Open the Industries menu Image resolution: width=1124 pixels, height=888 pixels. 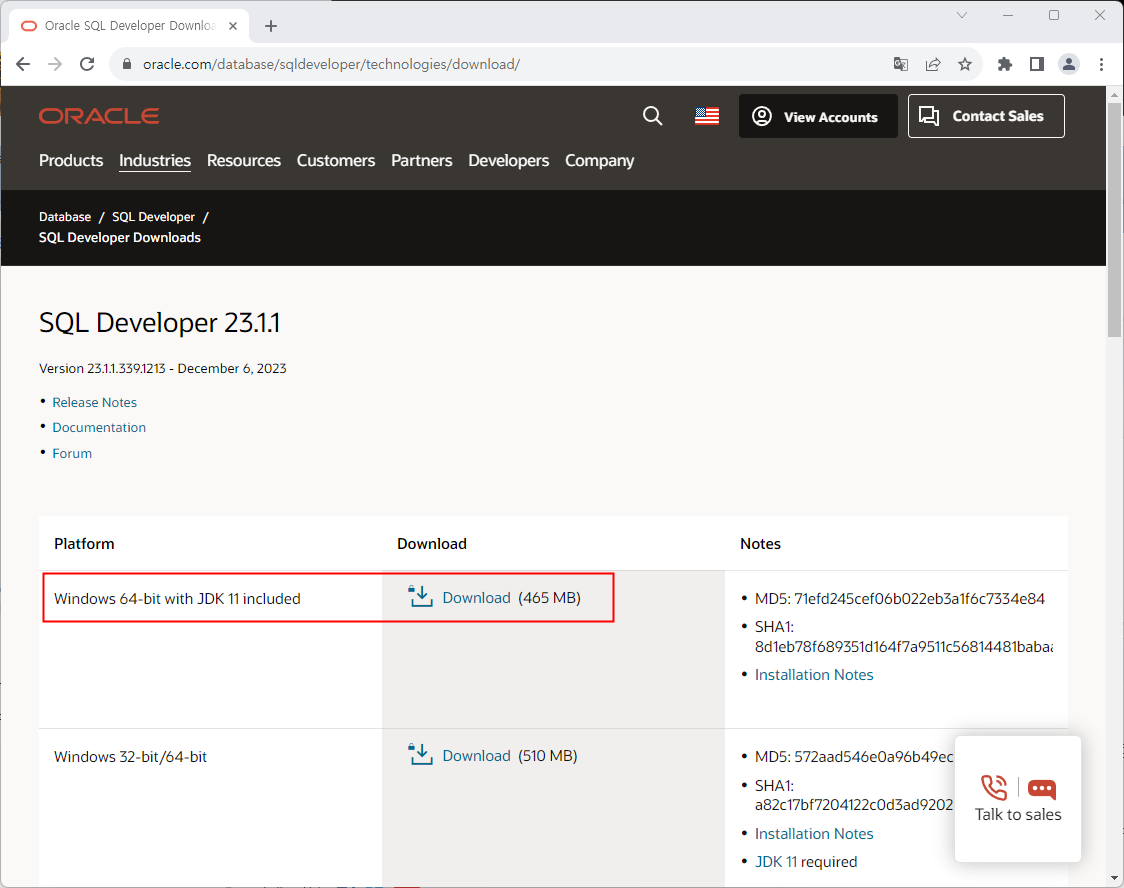[155, 161]
